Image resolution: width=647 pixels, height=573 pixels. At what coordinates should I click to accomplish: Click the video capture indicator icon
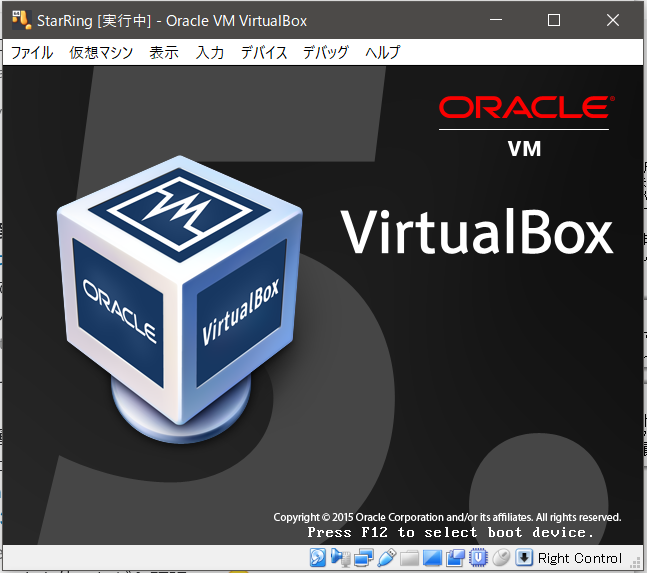click(455, 557)
